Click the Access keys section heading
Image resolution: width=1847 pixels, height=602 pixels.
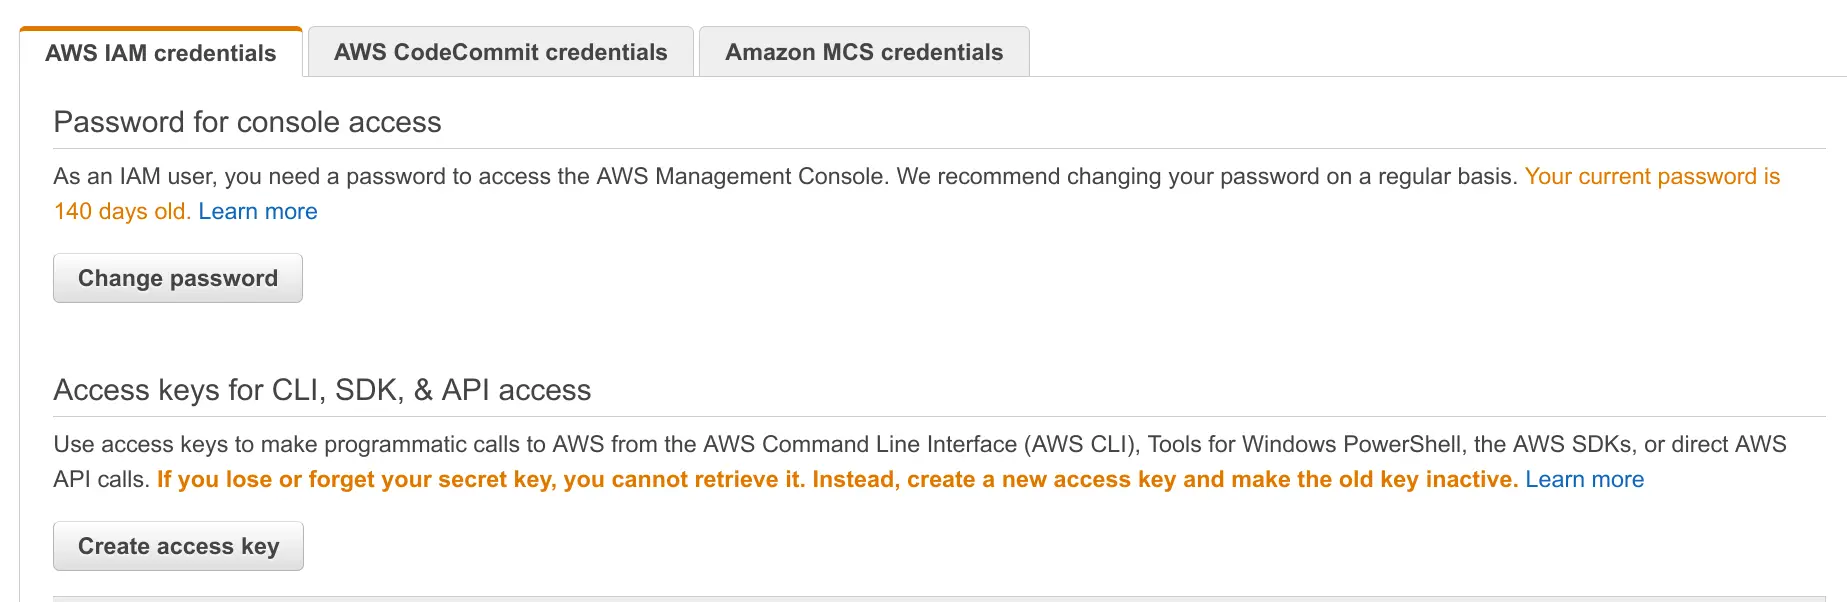point(322,390)
